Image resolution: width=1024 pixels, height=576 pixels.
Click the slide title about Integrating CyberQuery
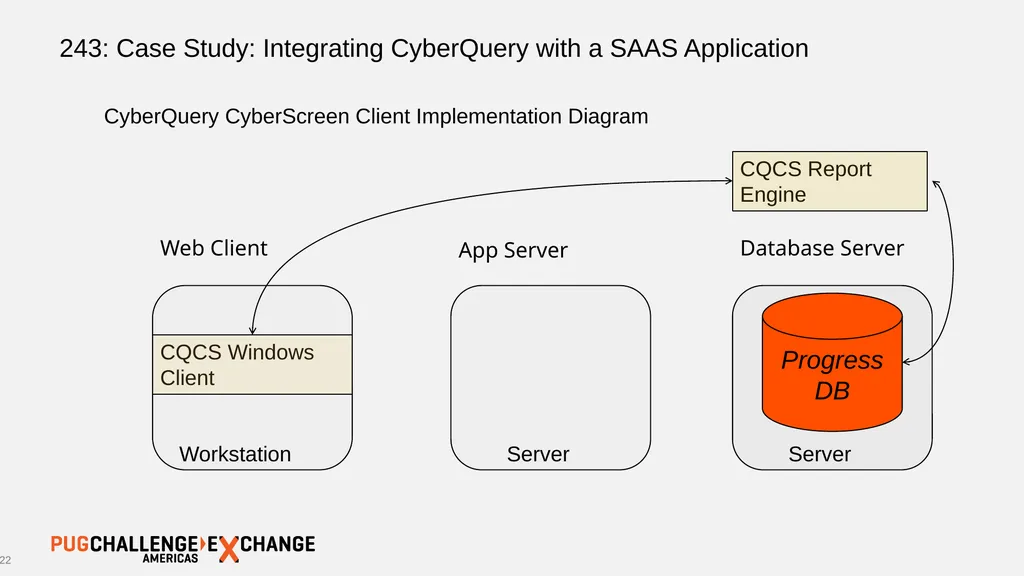(434, 48)
